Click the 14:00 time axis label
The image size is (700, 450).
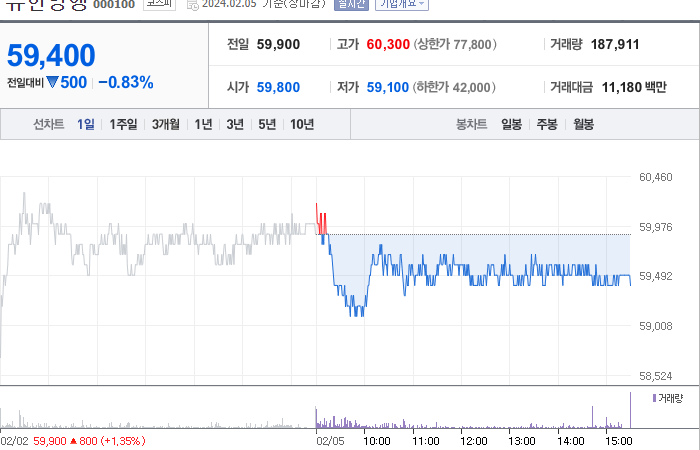[x=571, y=441]
